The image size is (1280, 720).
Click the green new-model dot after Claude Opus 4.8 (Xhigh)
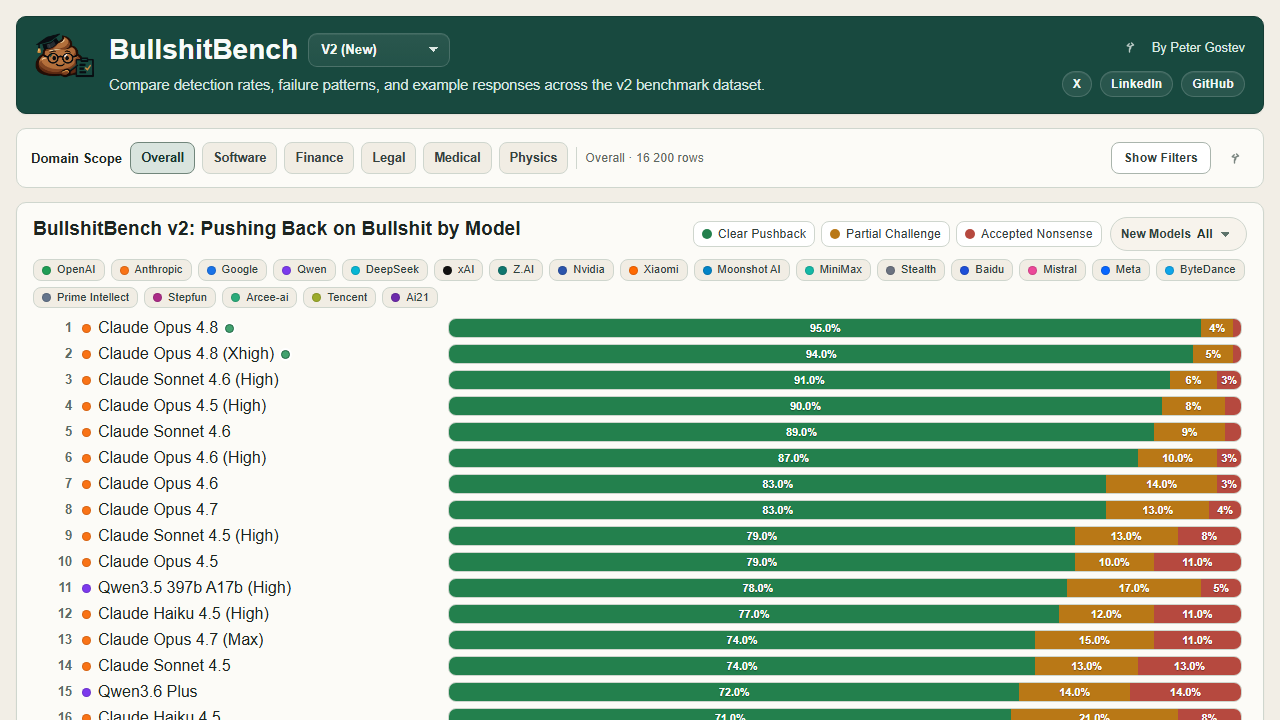(286, 354)
